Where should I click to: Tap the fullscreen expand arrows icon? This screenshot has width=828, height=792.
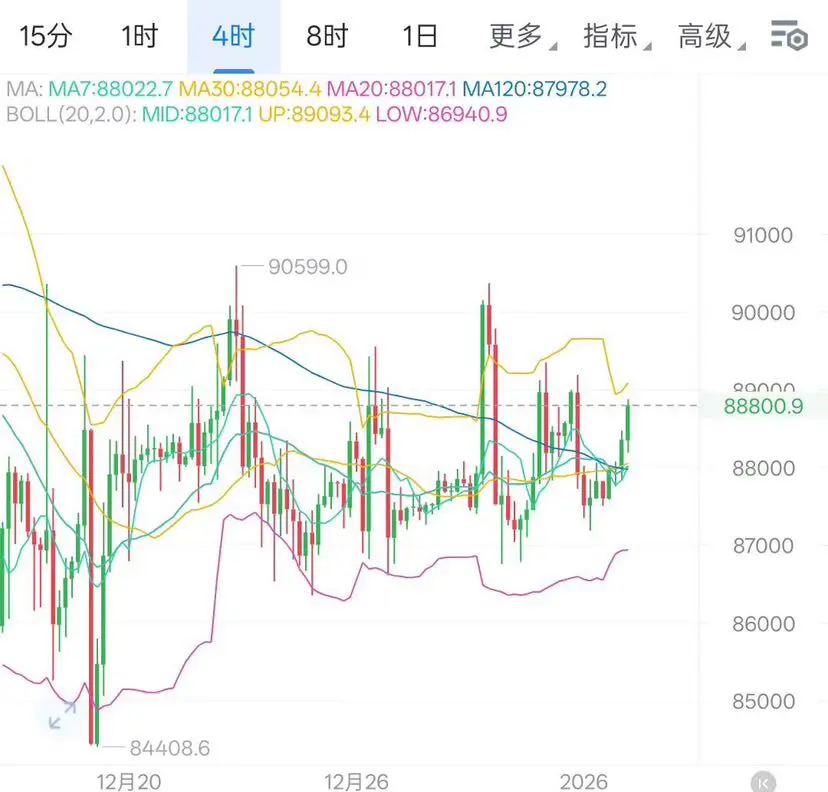62,715
